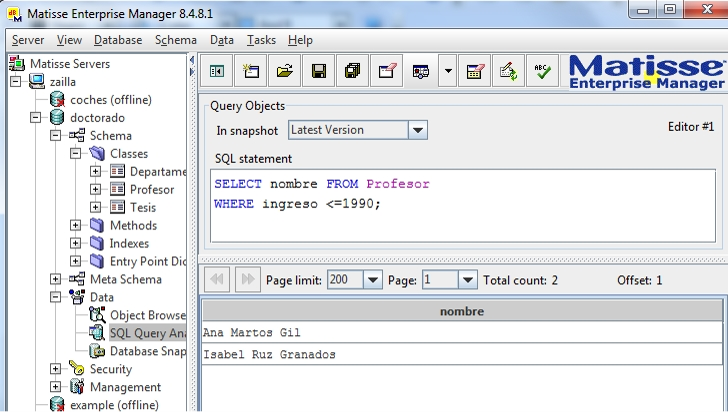The width and height of the screenshot is (728, 412).
Task: Toggle the sidebar panel toolbar icon
Action: click(217, 71)
